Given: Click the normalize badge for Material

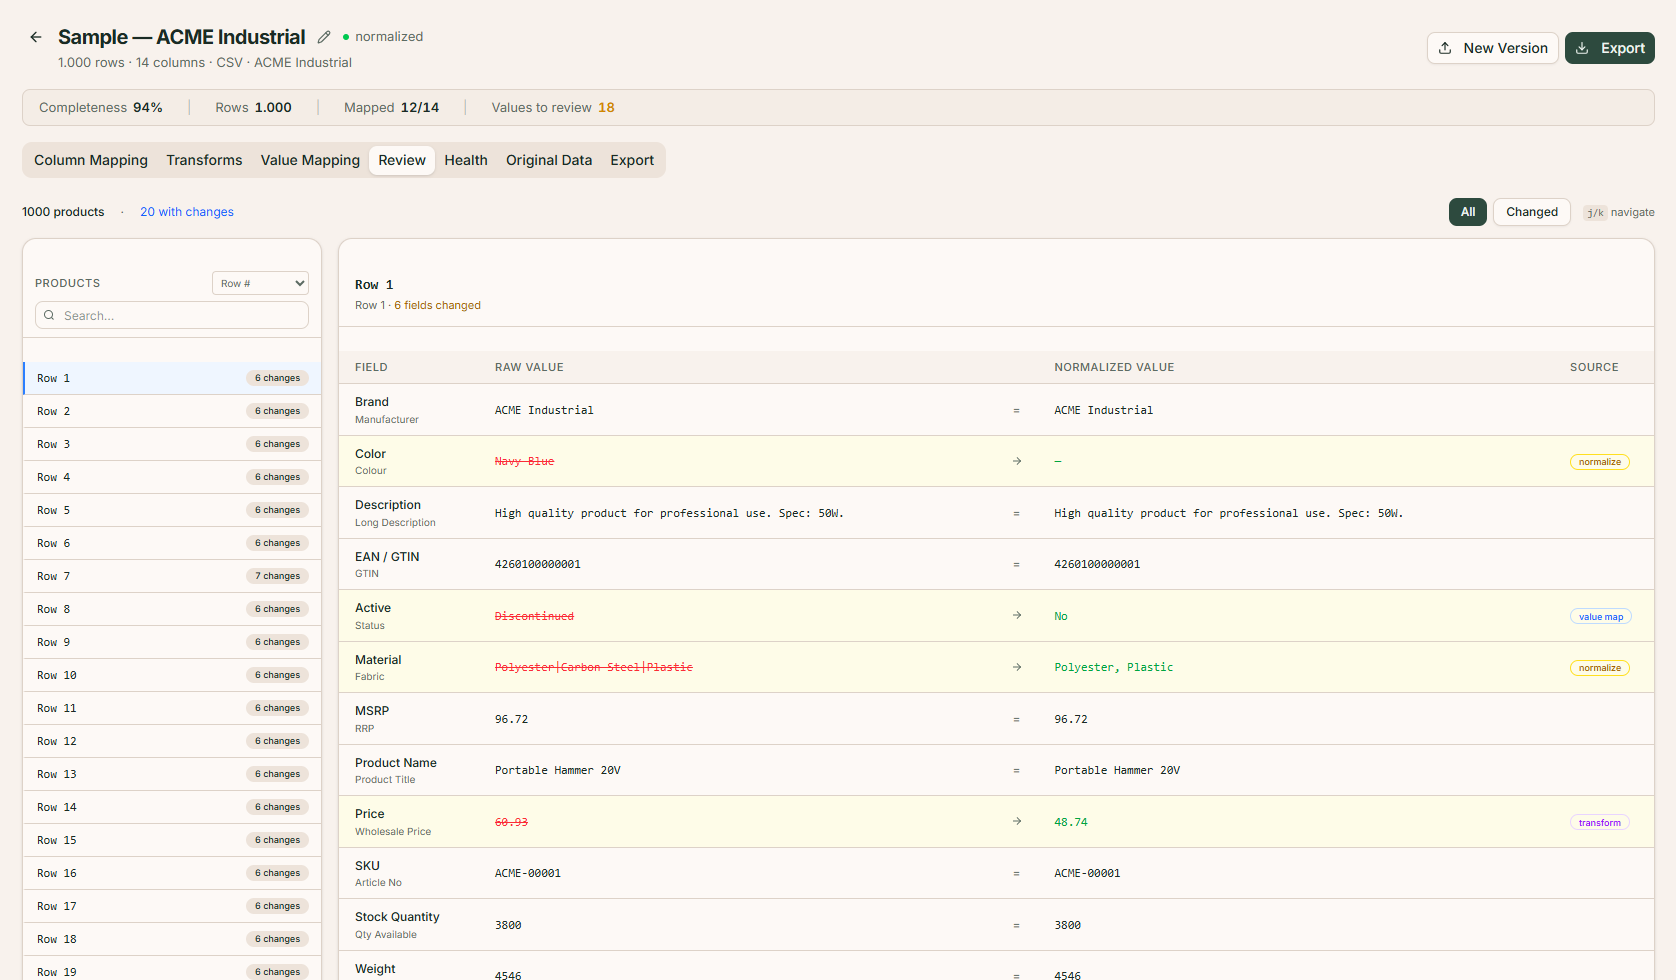Looking at the screenshot, I should point(1599,668).
